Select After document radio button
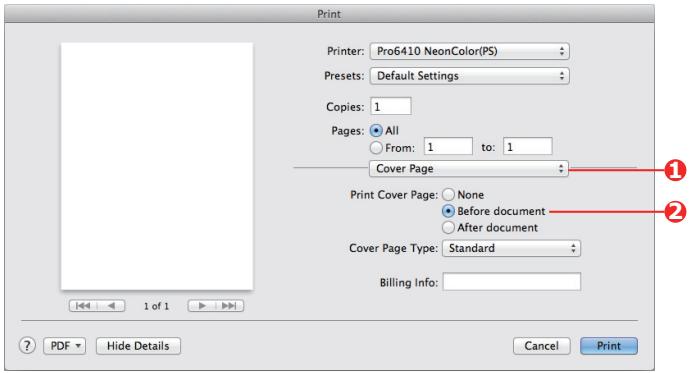This screenshot has height=373, width=692. click(448, 228)
